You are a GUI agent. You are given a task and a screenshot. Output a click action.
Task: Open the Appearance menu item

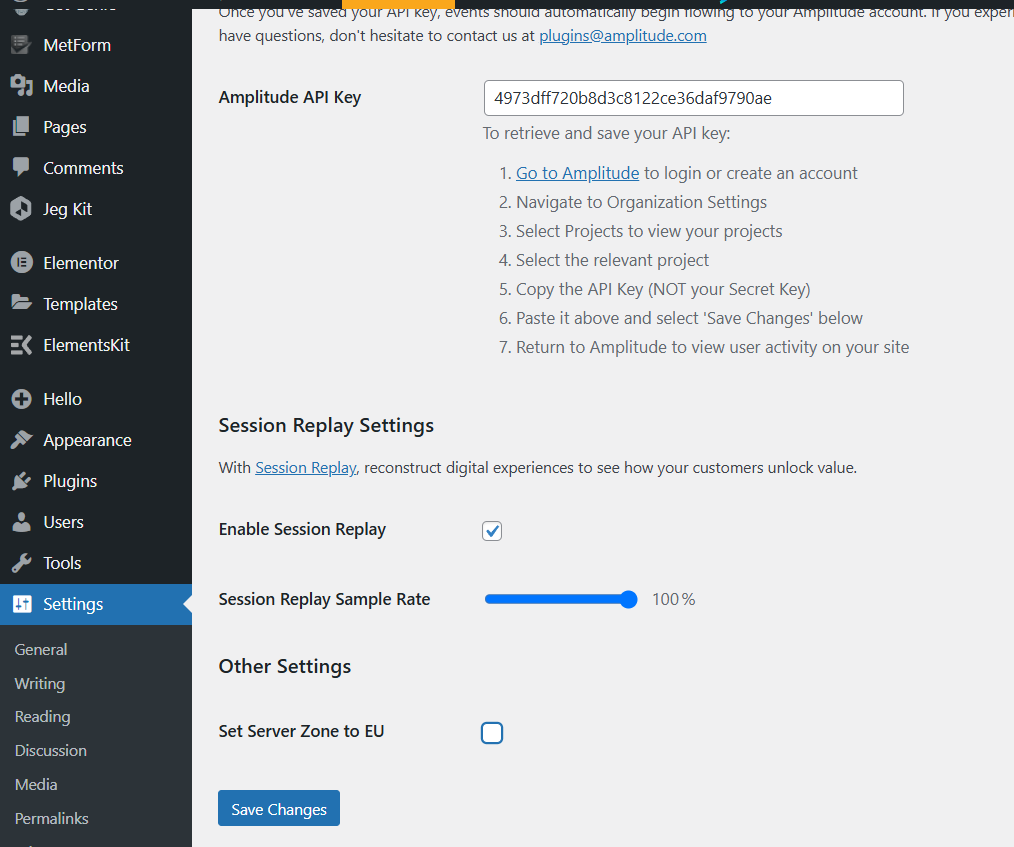(x=87, y=440)
